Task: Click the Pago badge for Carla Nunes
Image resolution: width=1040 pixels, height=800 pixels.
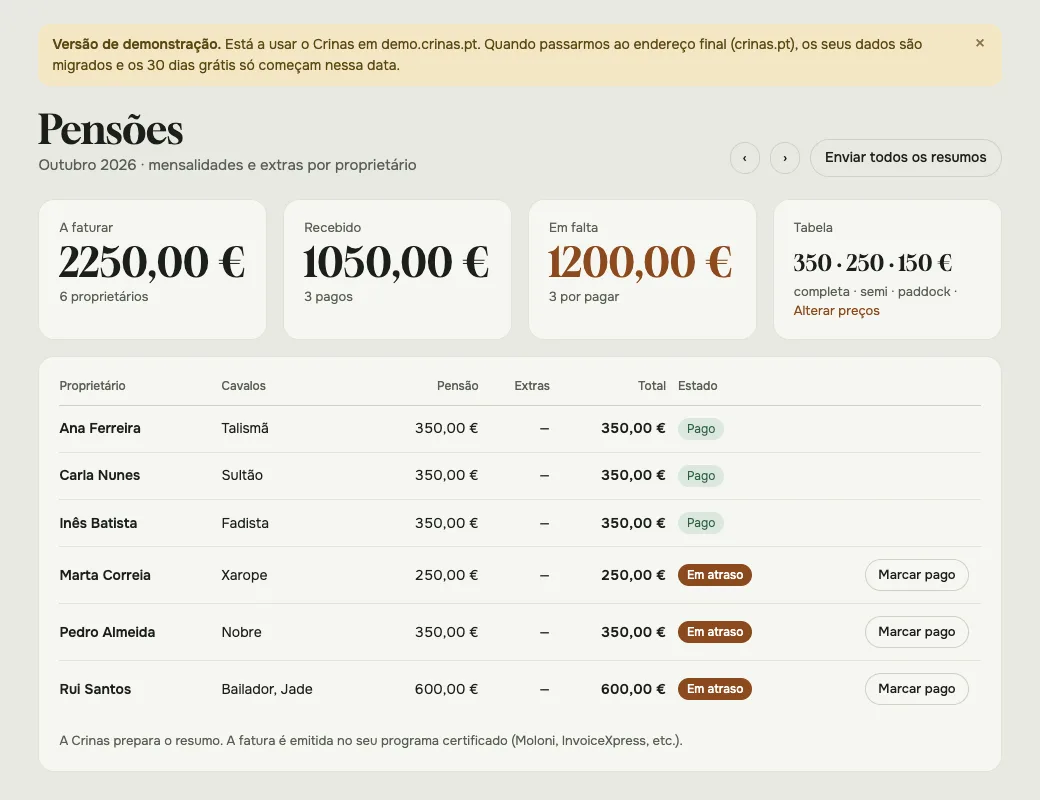Action: pos(700,476)
